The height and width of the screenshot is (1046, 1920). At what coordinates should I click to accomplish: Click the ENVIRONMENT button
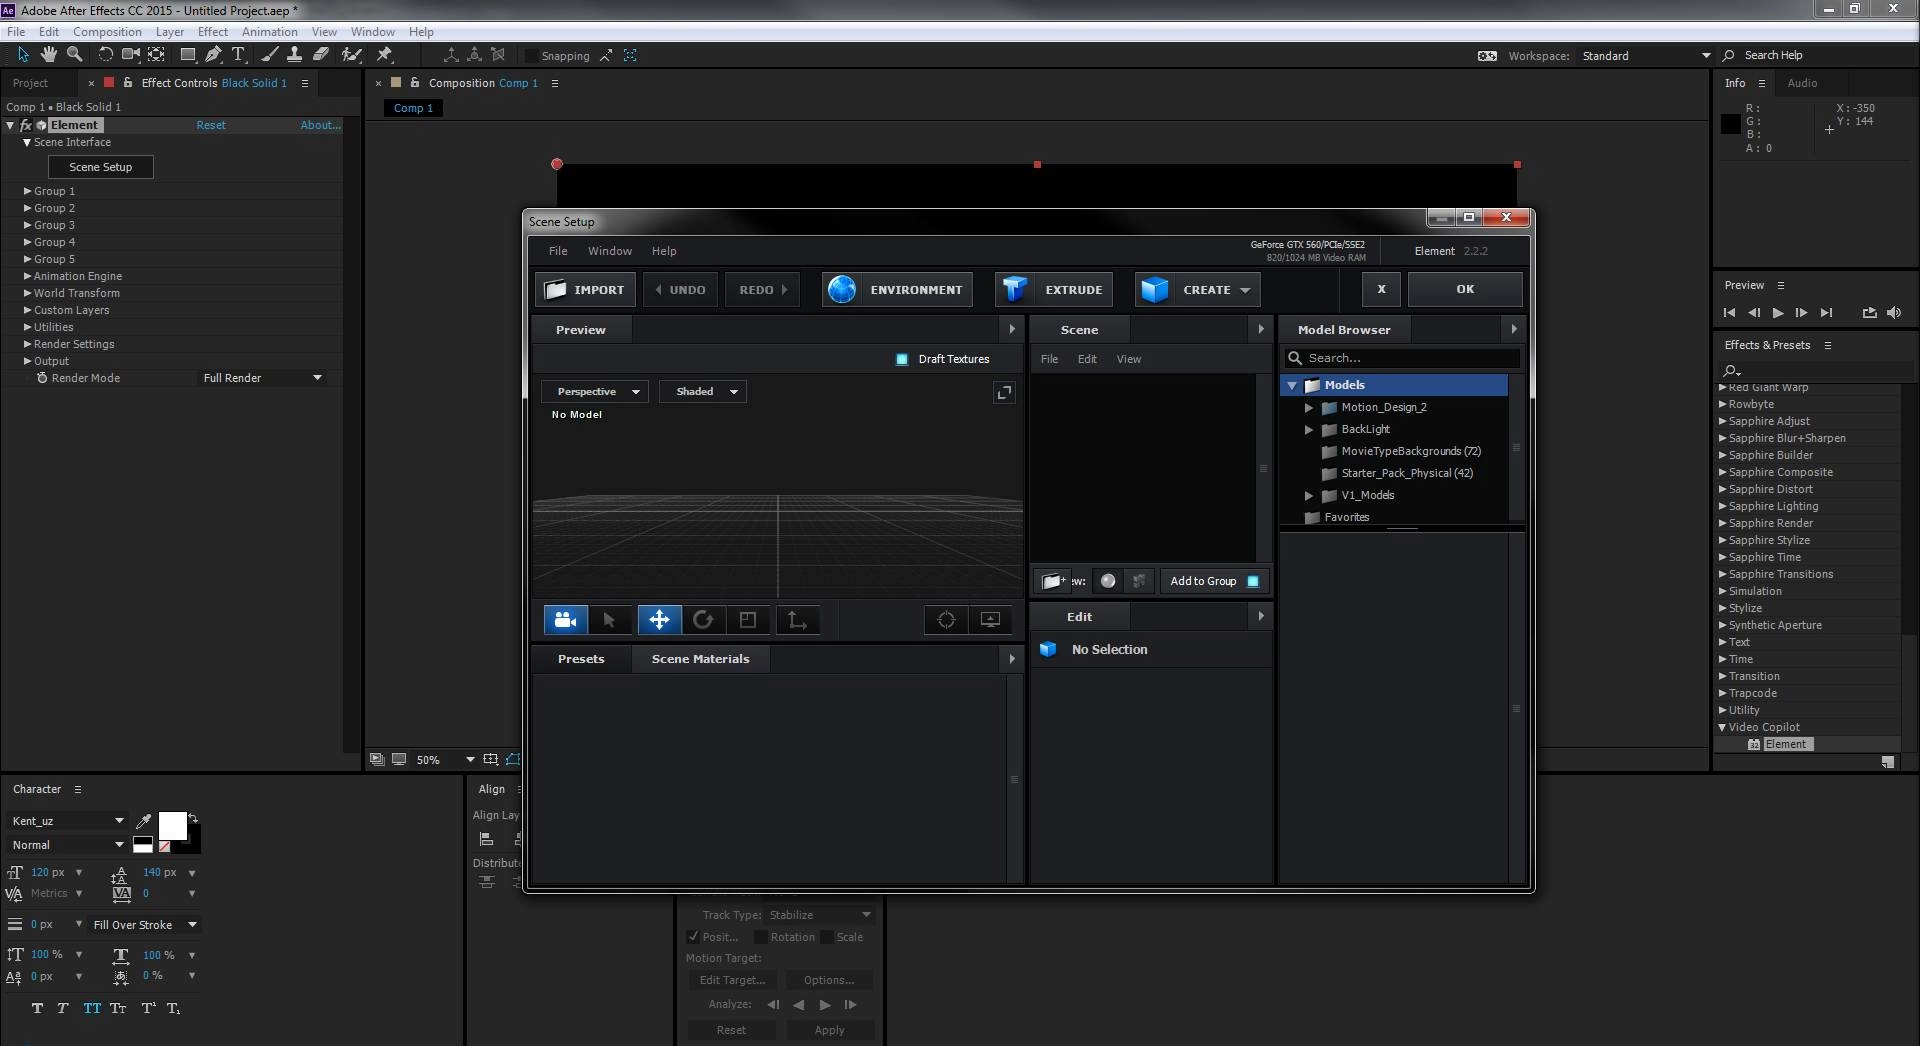[897, 290]
